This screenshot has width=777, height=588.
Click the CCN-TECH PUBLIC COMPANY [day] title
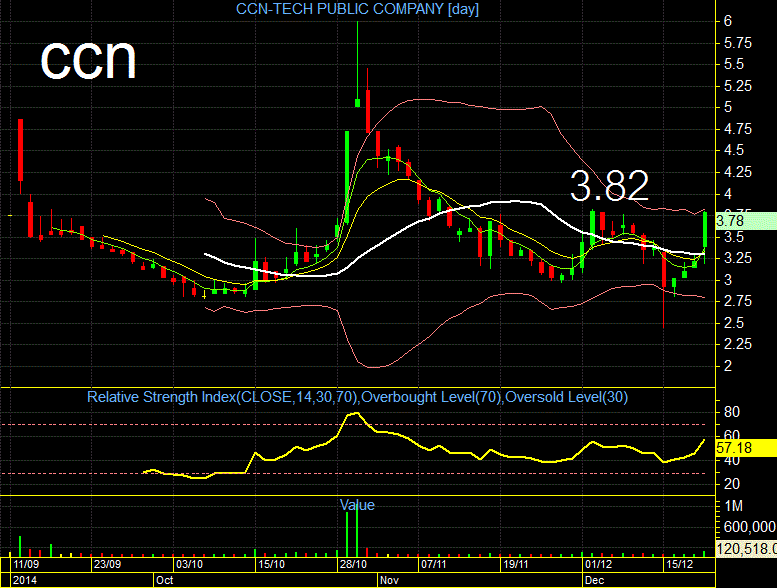(357, 9)
